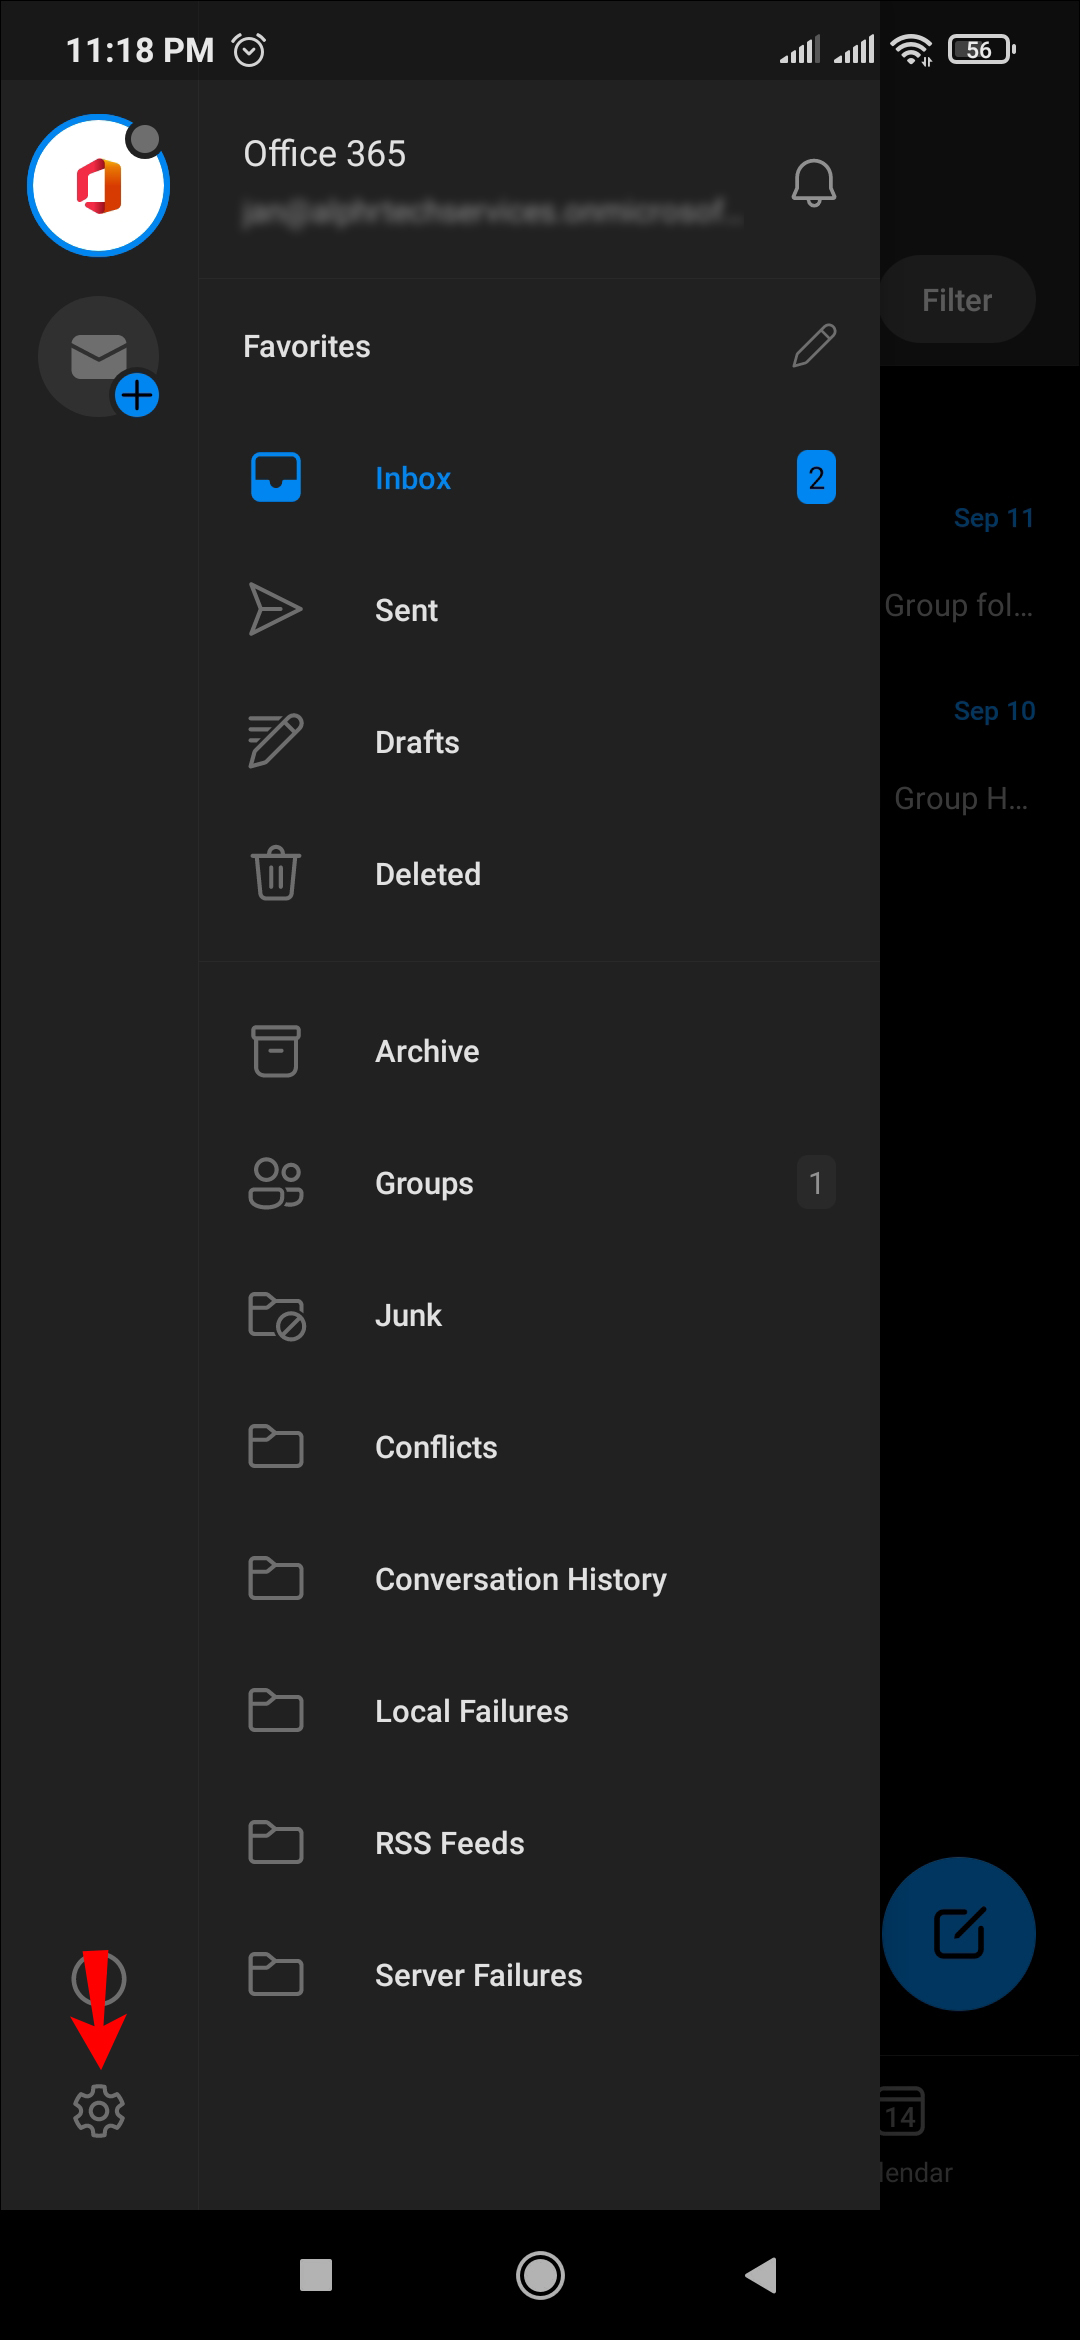Click the Sent paper-plane icon

click(275, 609)
